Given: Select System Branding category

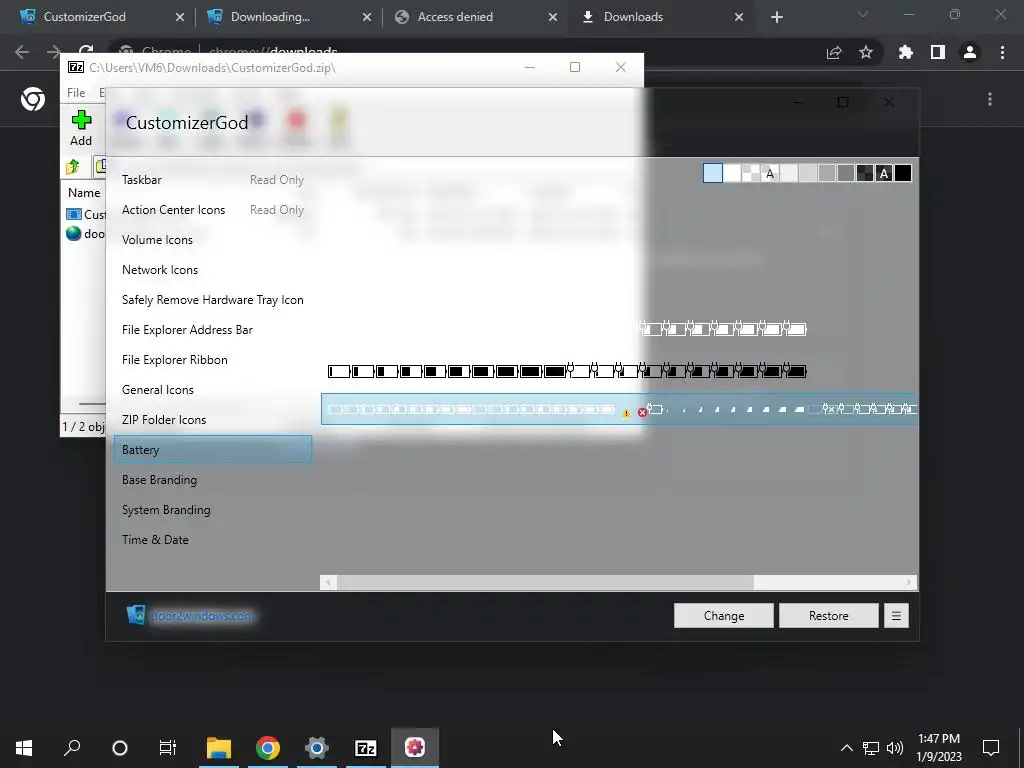Looking at the screenshot, I should coord(213,510).
